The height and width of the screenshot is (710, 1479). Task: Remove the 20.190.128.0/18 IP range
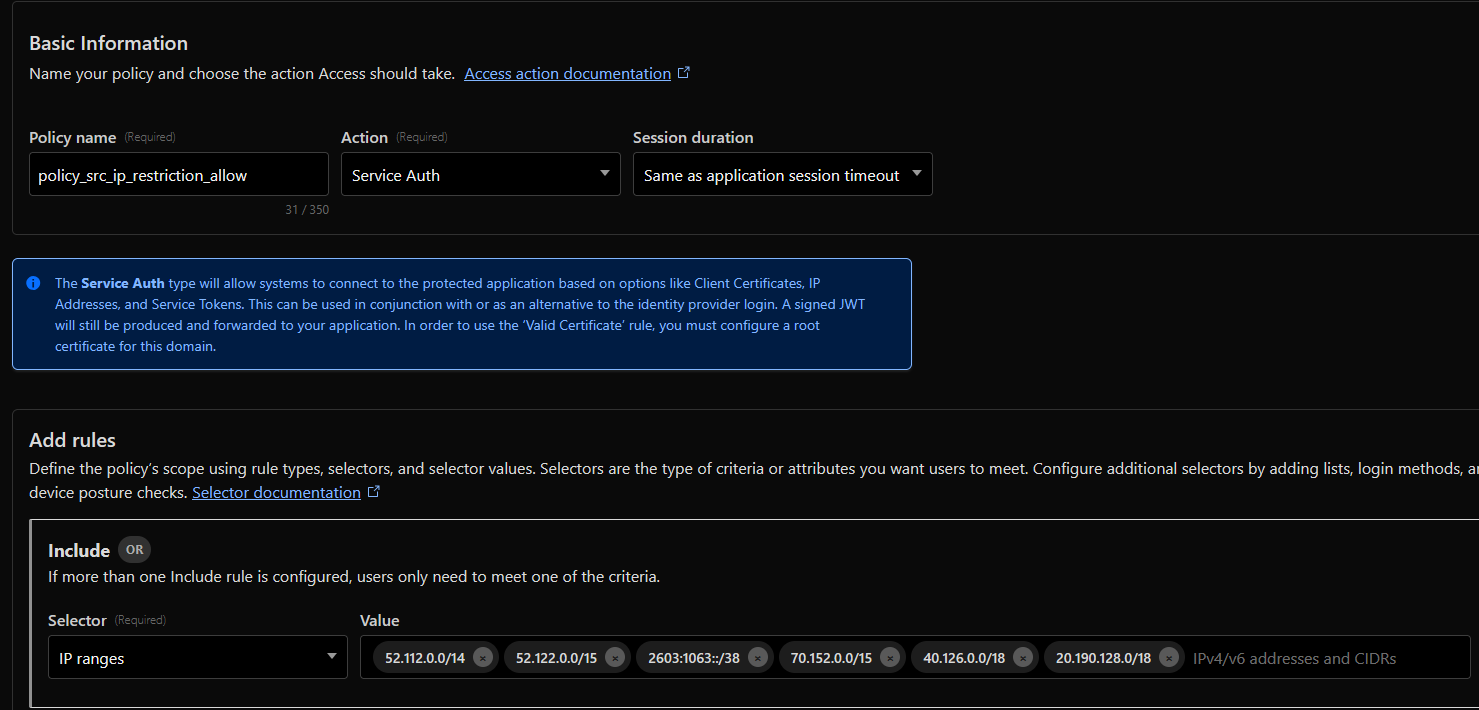click(1169, 657)
